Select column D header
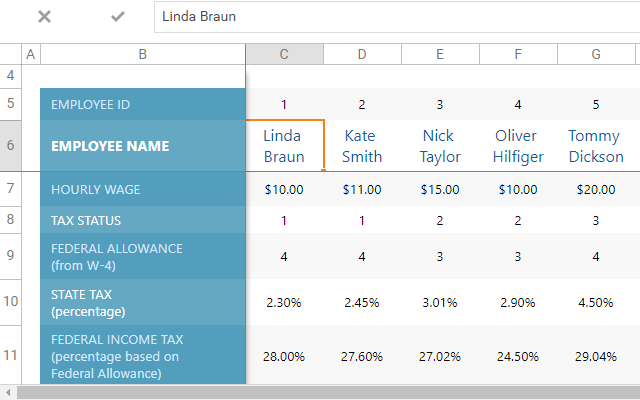 (x=362, y=54)
